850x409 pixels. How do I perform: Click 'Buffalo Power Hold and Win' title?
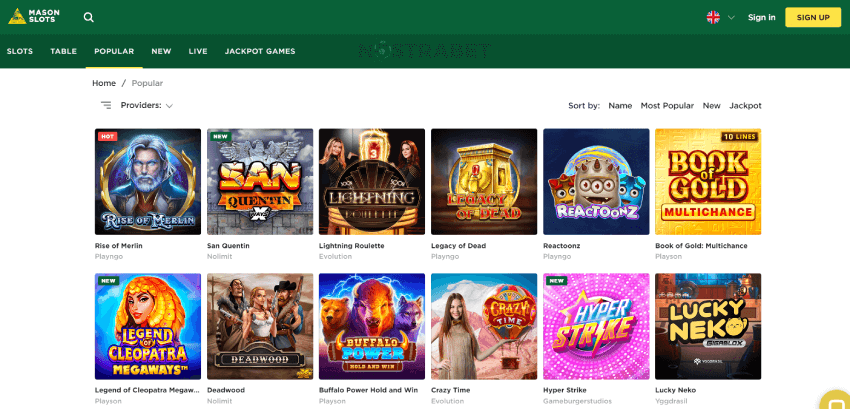pyautogui.click(x=369, y=390)
